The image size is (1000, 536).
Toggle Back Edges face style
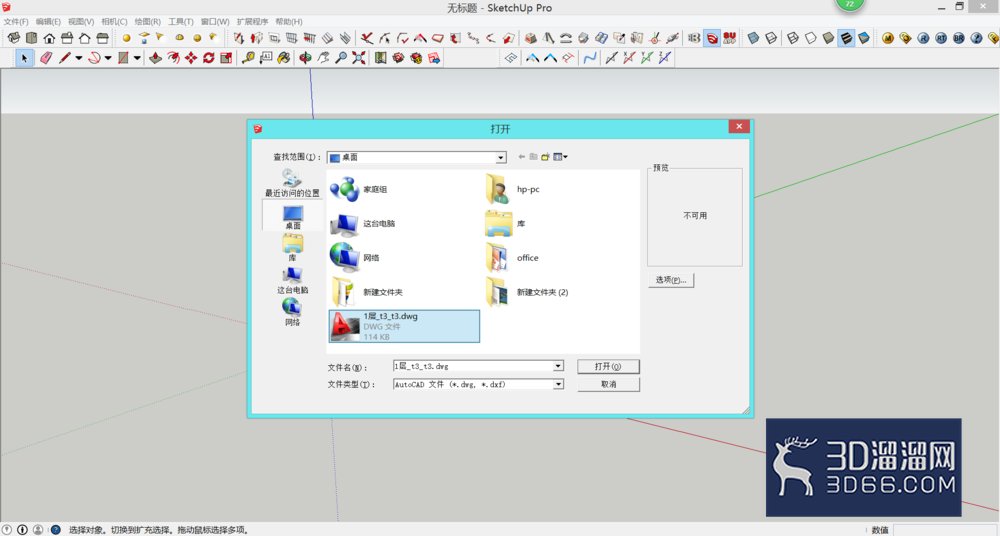click(771, 38)
